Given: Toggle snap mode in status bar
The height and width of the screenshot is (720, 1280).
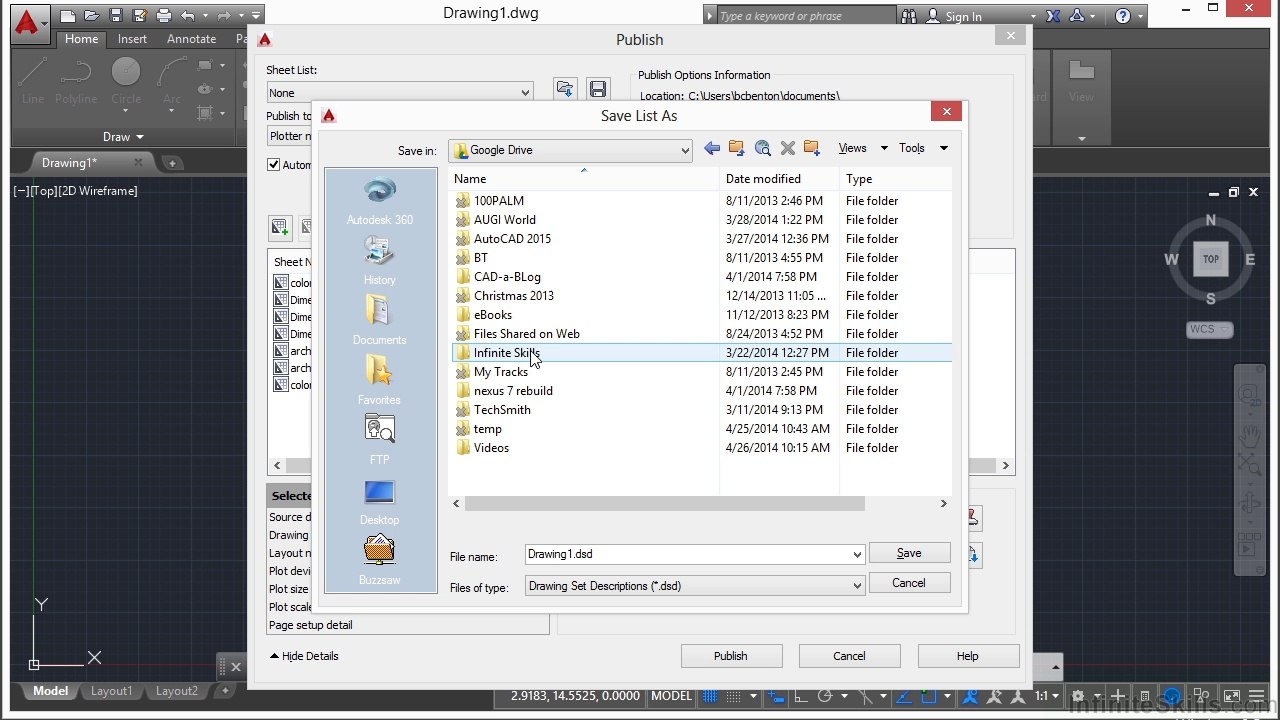Looking at the screenshot, I should coord(736,696).
